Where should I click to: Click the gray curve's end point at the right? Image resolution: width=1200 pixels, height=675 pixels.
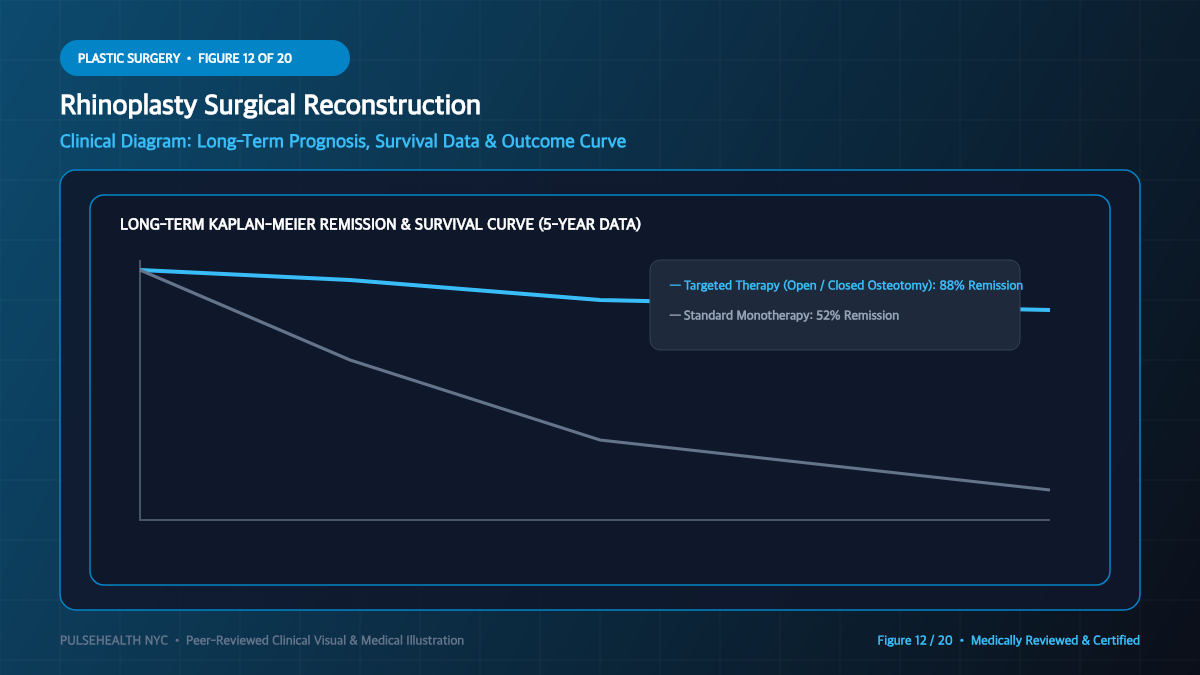click(1049, 490)
